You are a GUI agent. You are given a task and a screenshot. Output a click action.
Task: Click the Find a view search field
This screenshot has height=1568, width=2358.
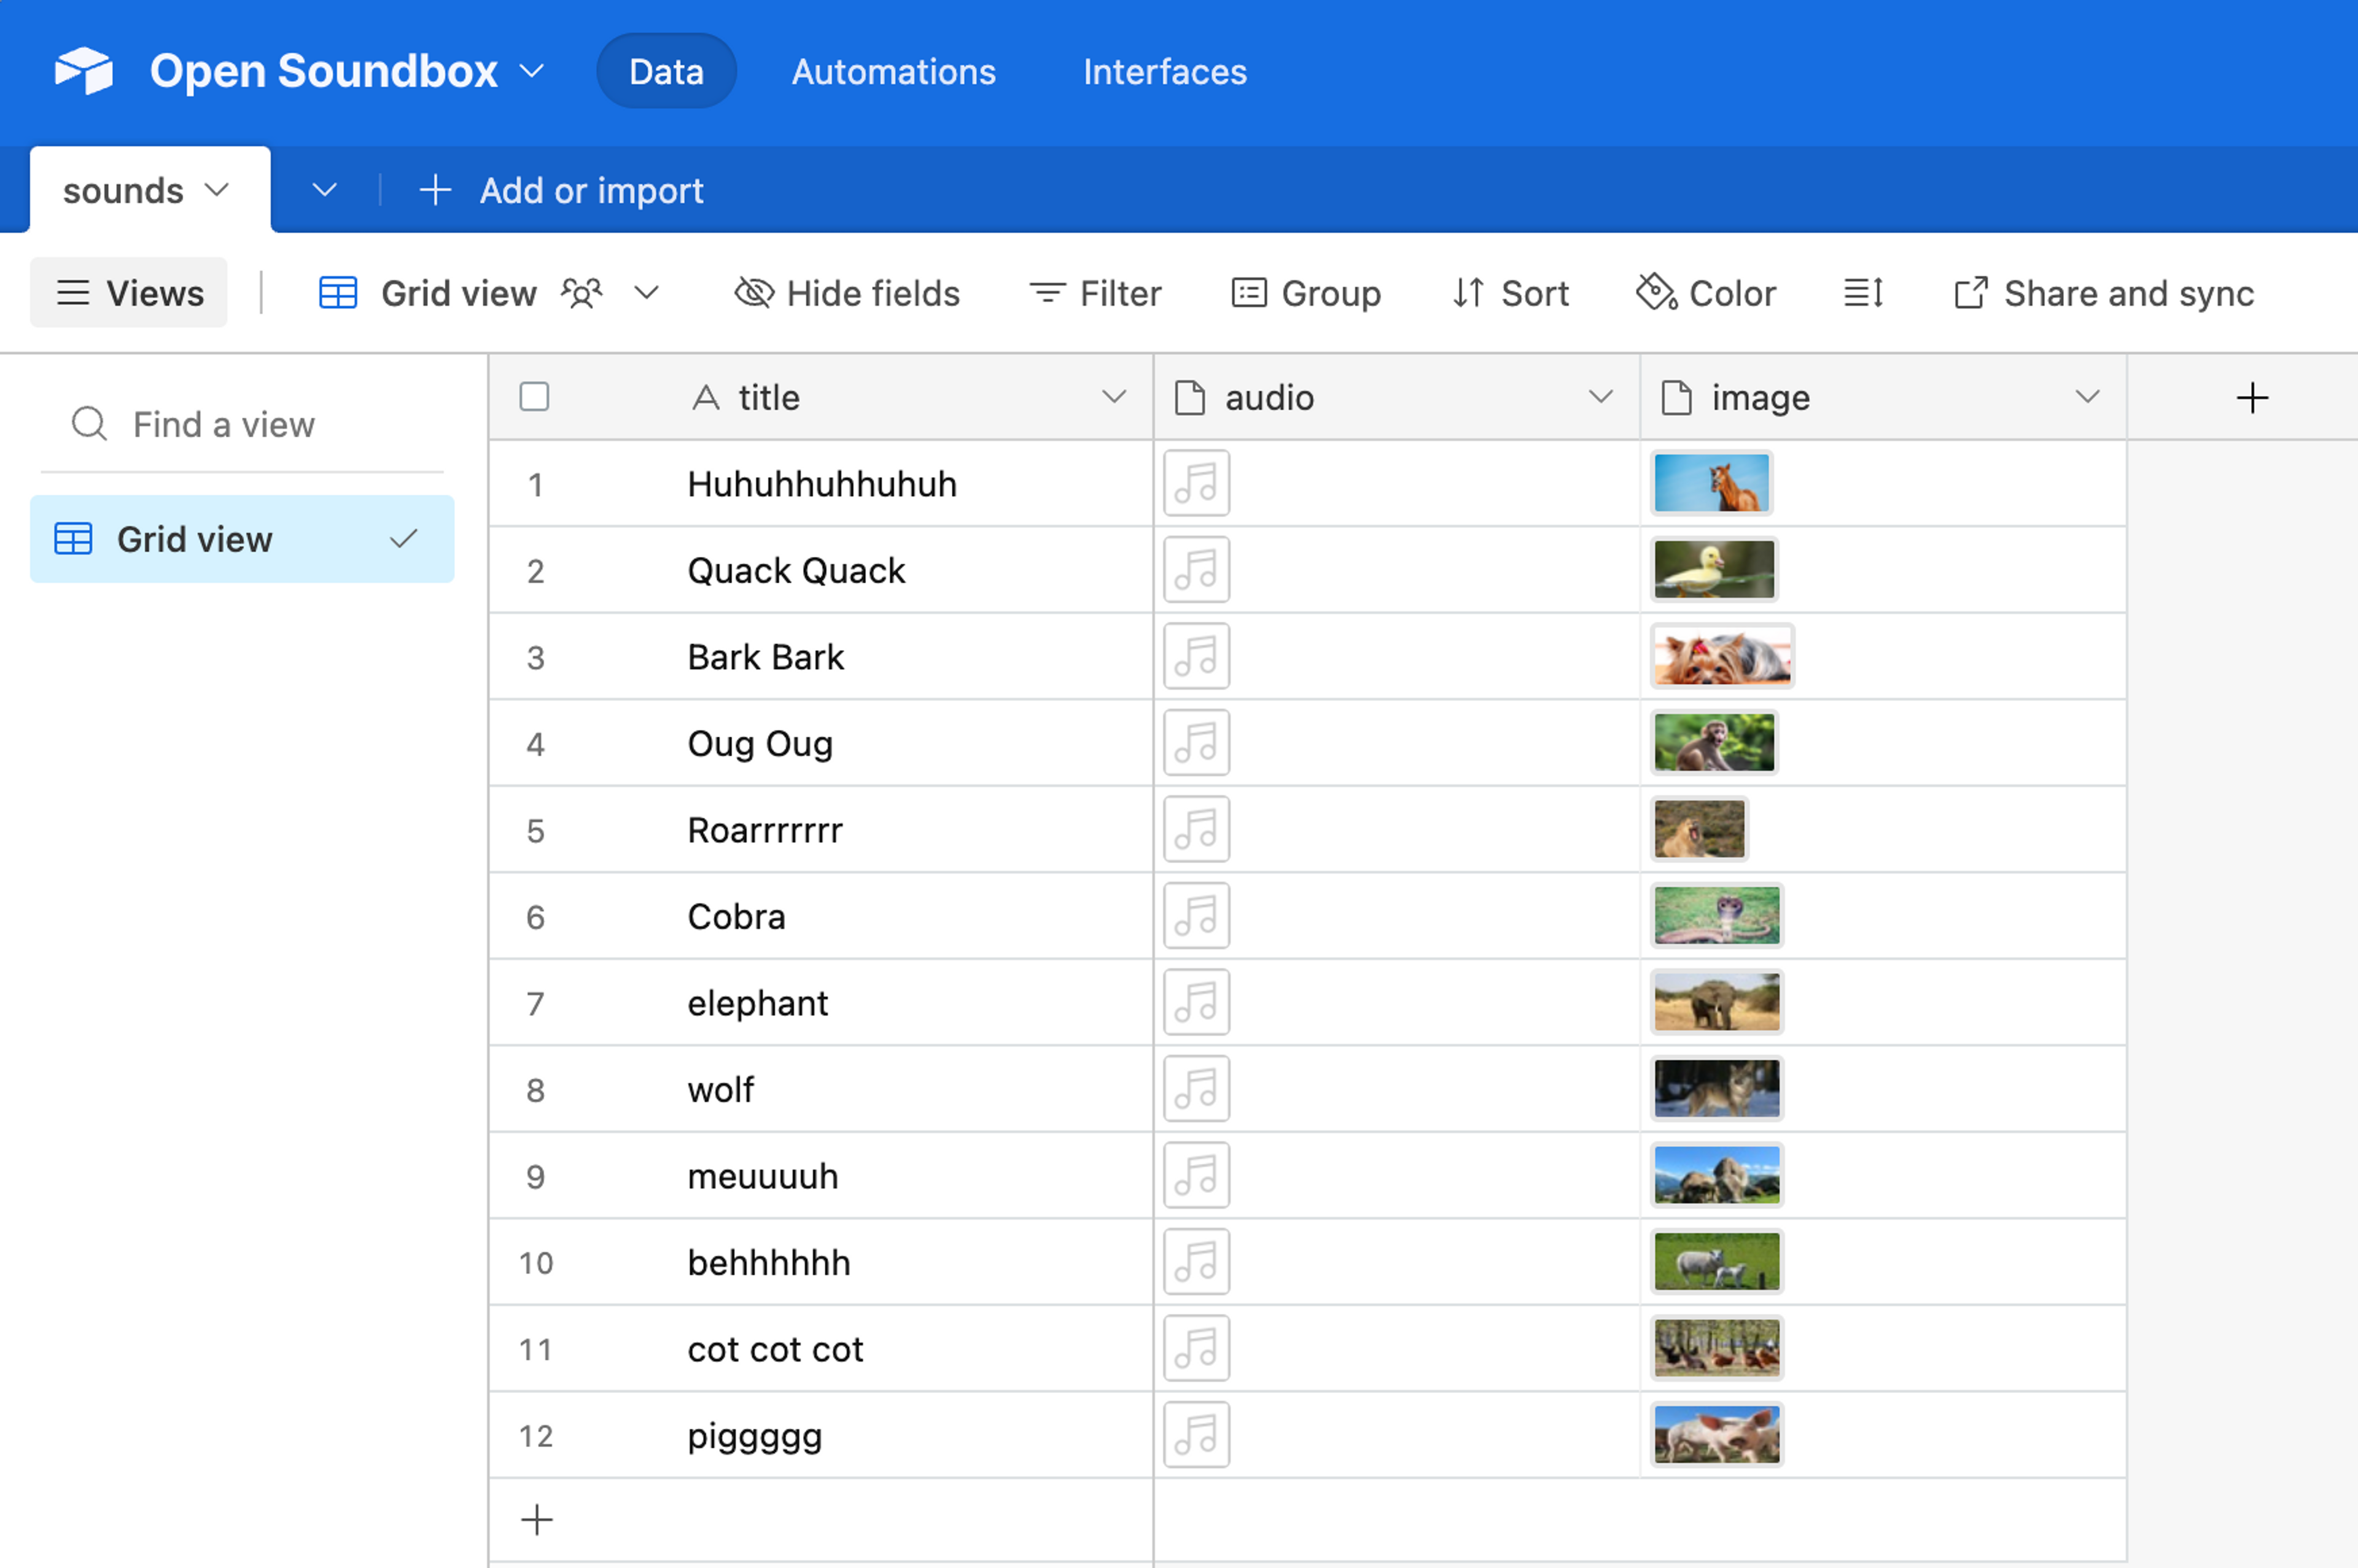click(224, 424)
